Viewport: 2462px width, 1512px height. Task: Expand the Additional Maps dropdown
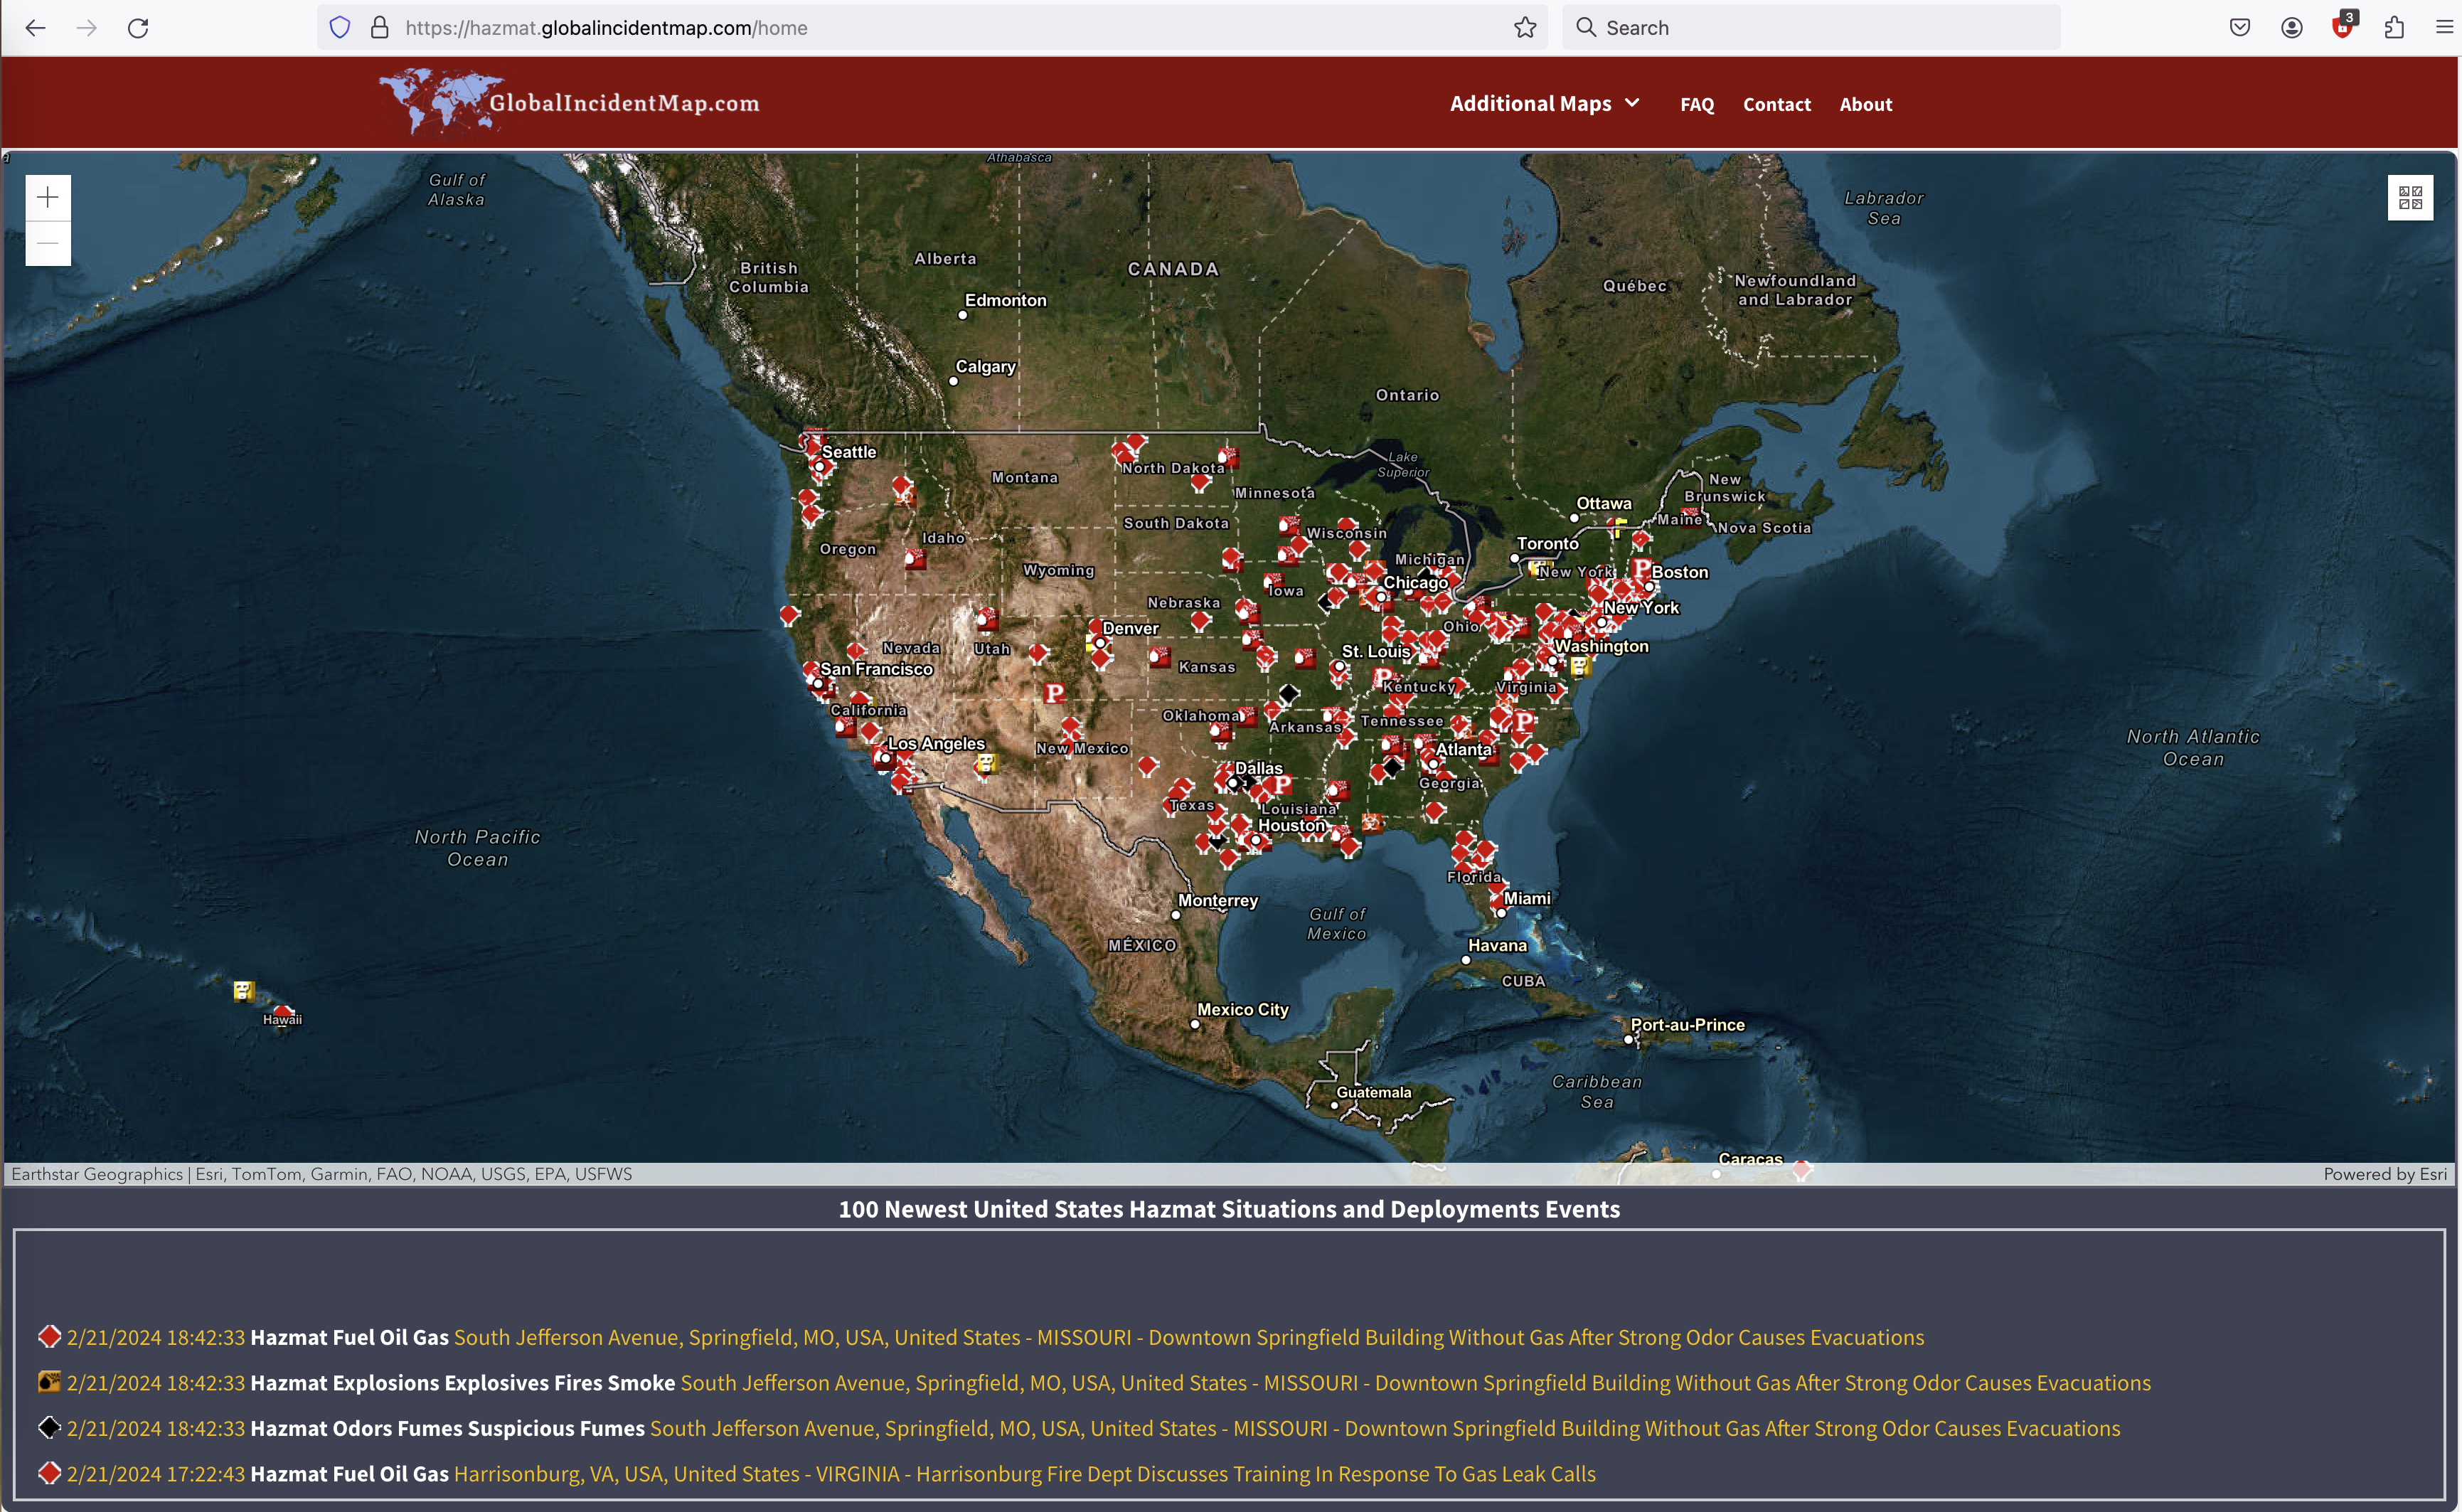tap(1544, 104)
